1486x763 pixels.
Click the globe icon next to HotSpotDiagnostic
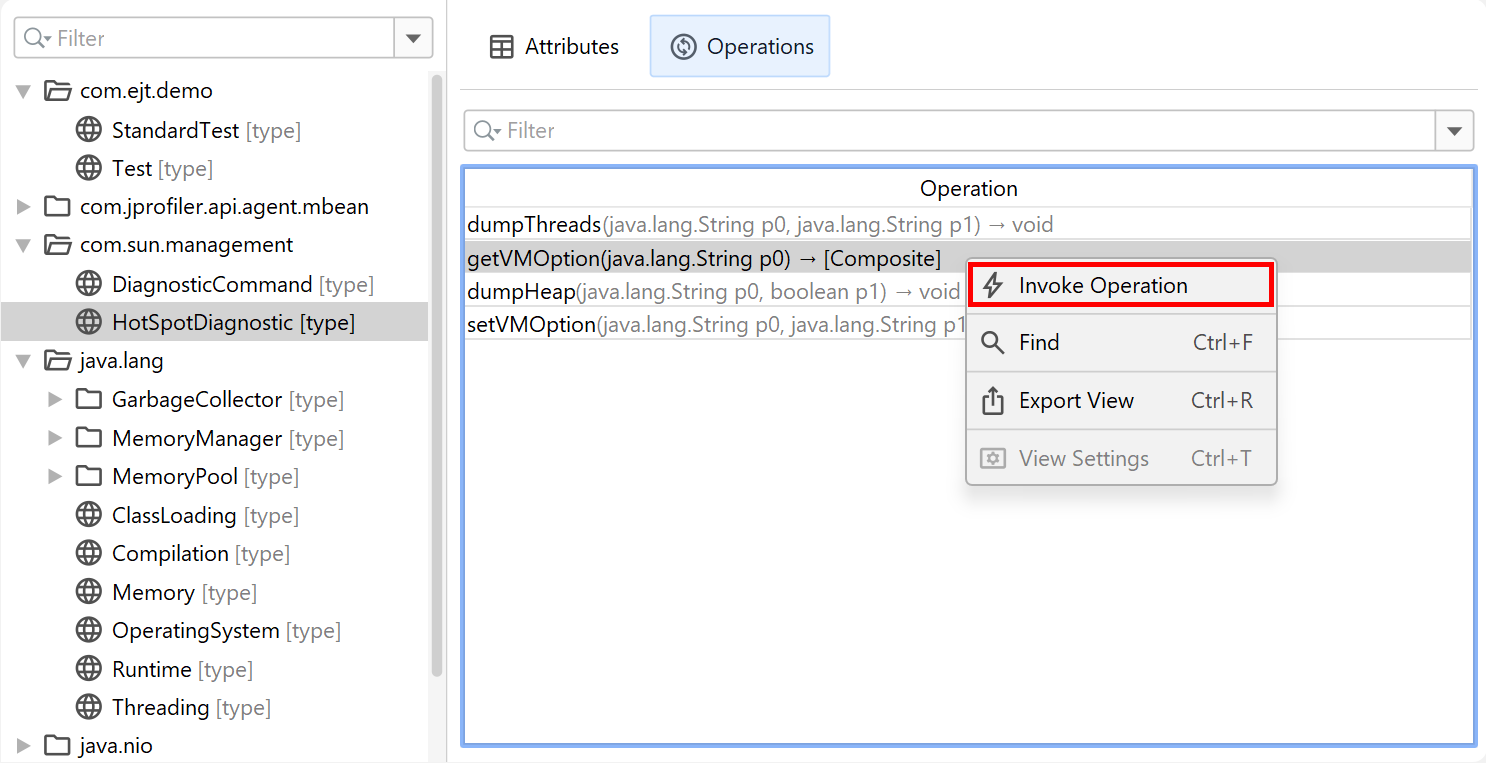89,322
